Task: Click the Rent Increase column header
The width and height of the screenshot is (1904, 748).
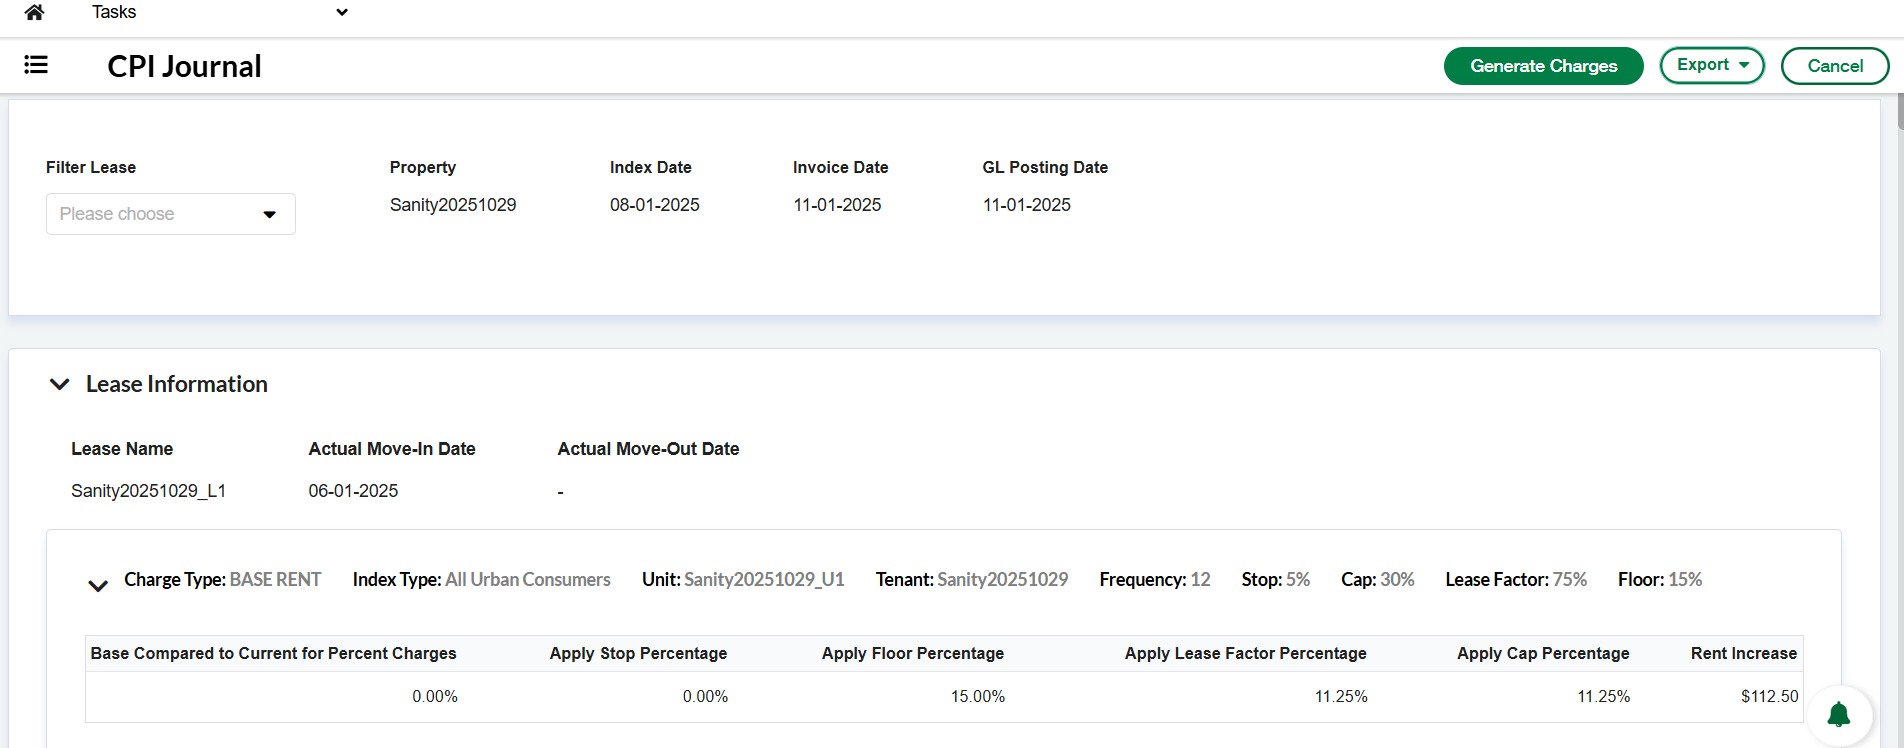Action: [x=1744, y=653]
